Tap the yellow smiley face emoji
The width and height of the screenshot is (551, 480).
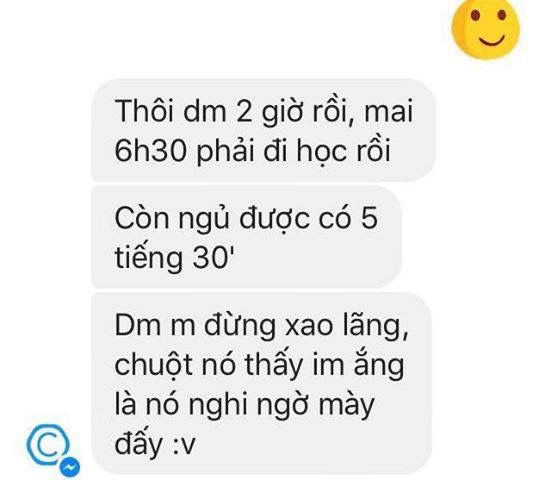click(486, 26)
